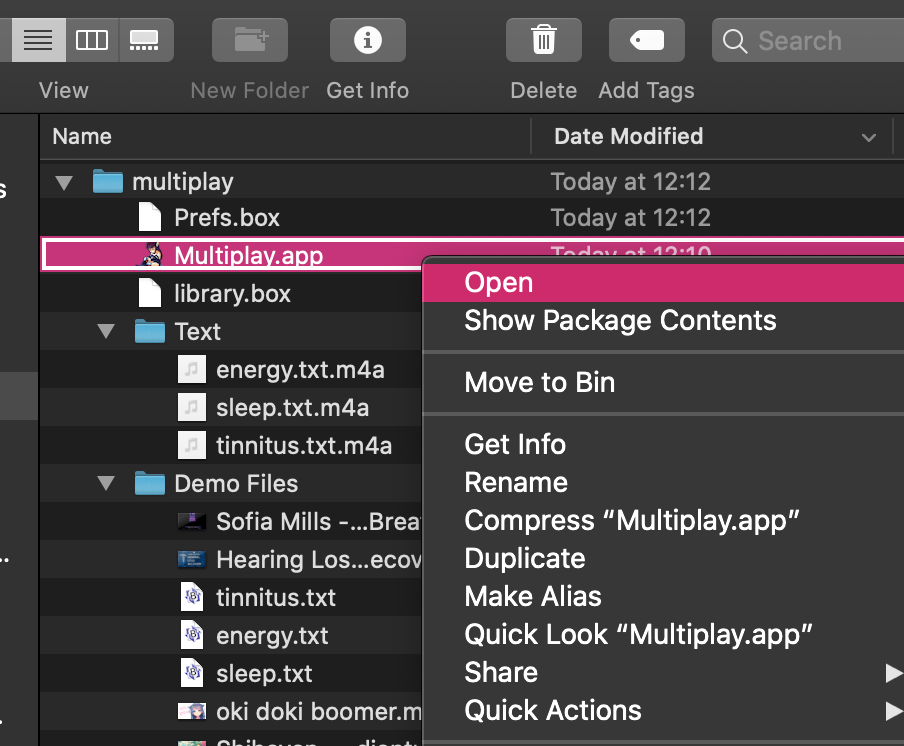Click the Date Modified sort chevron
This screenshot has height=746, width=904.
869,138
